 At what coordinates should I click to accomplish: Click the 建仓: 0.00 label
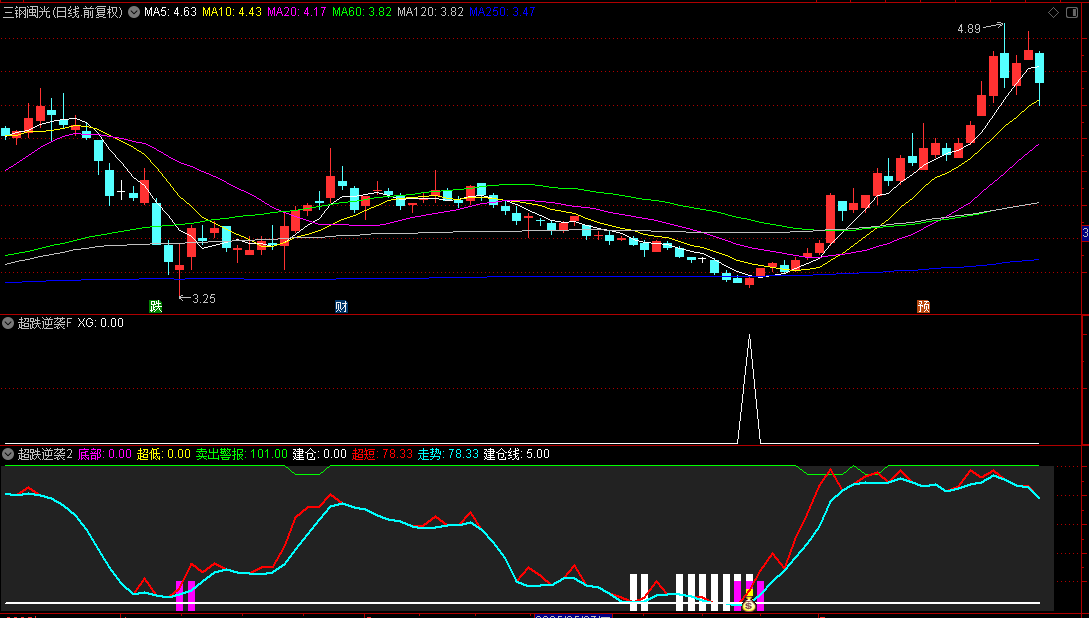pos(319,454)
